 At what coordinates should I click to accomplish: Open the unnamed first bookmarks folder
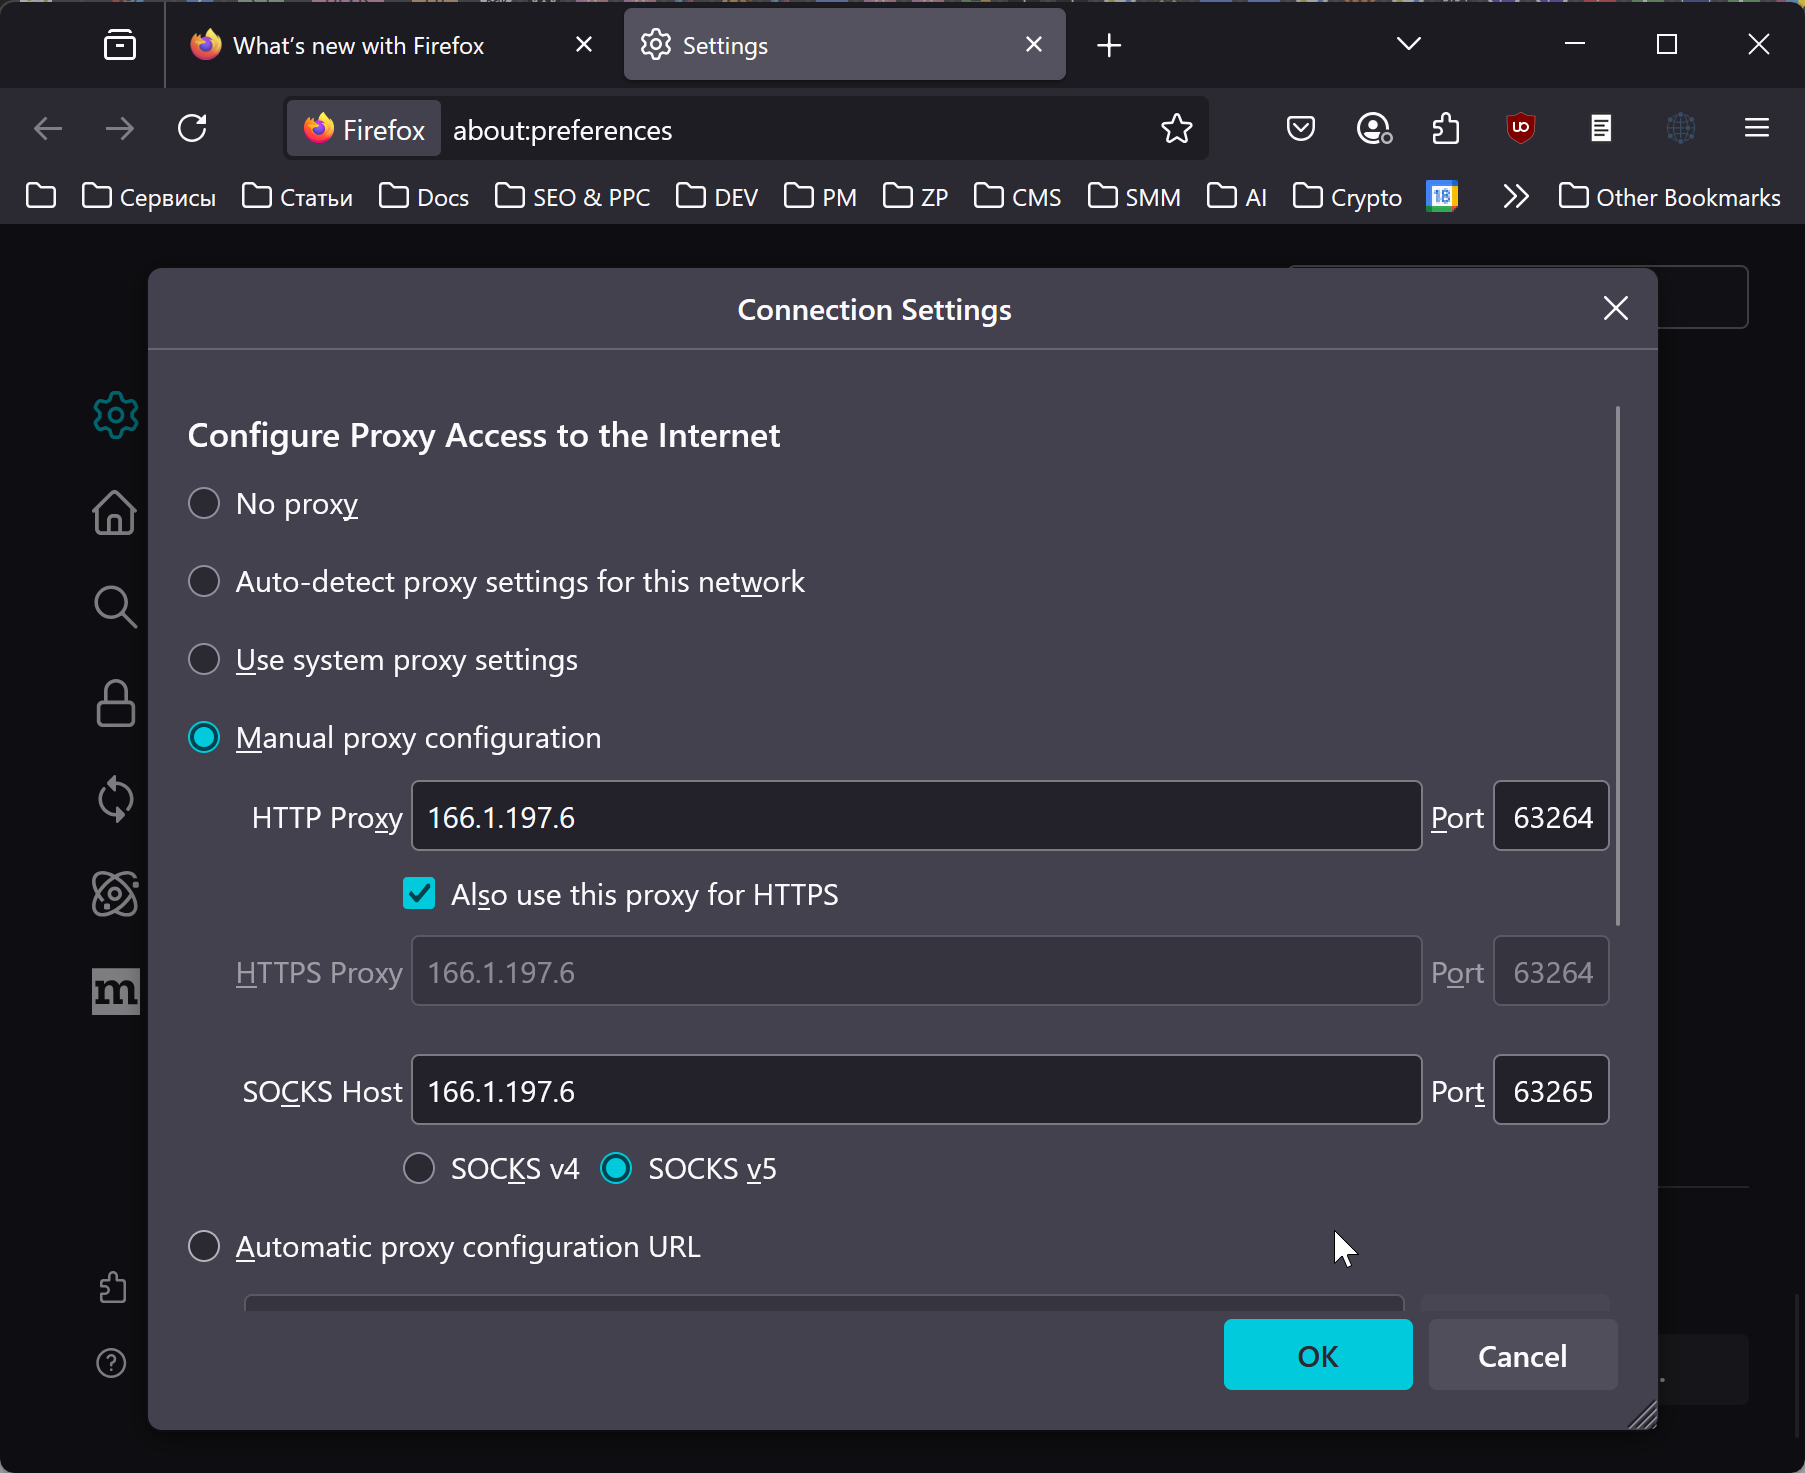click(x=41, y=196)
